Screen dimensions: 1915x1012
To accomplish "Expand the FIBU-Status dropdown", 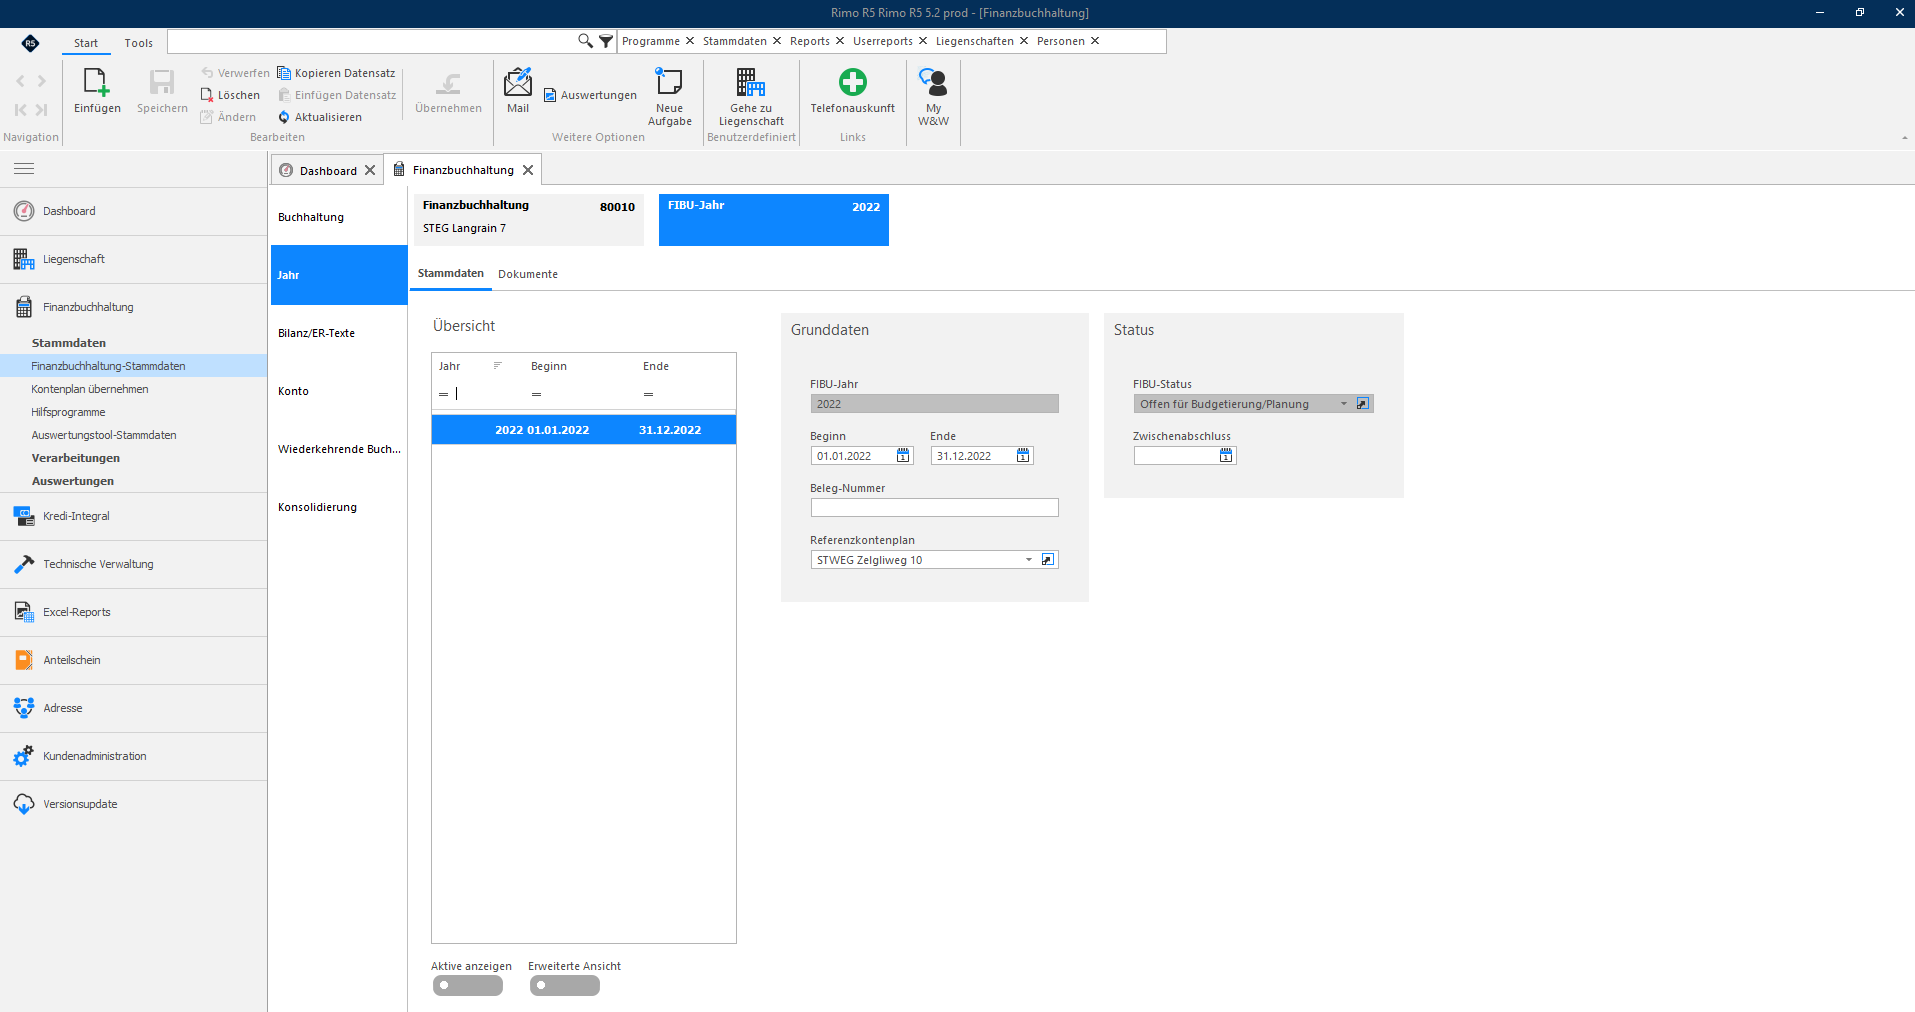I will [x=1344, y=404].
